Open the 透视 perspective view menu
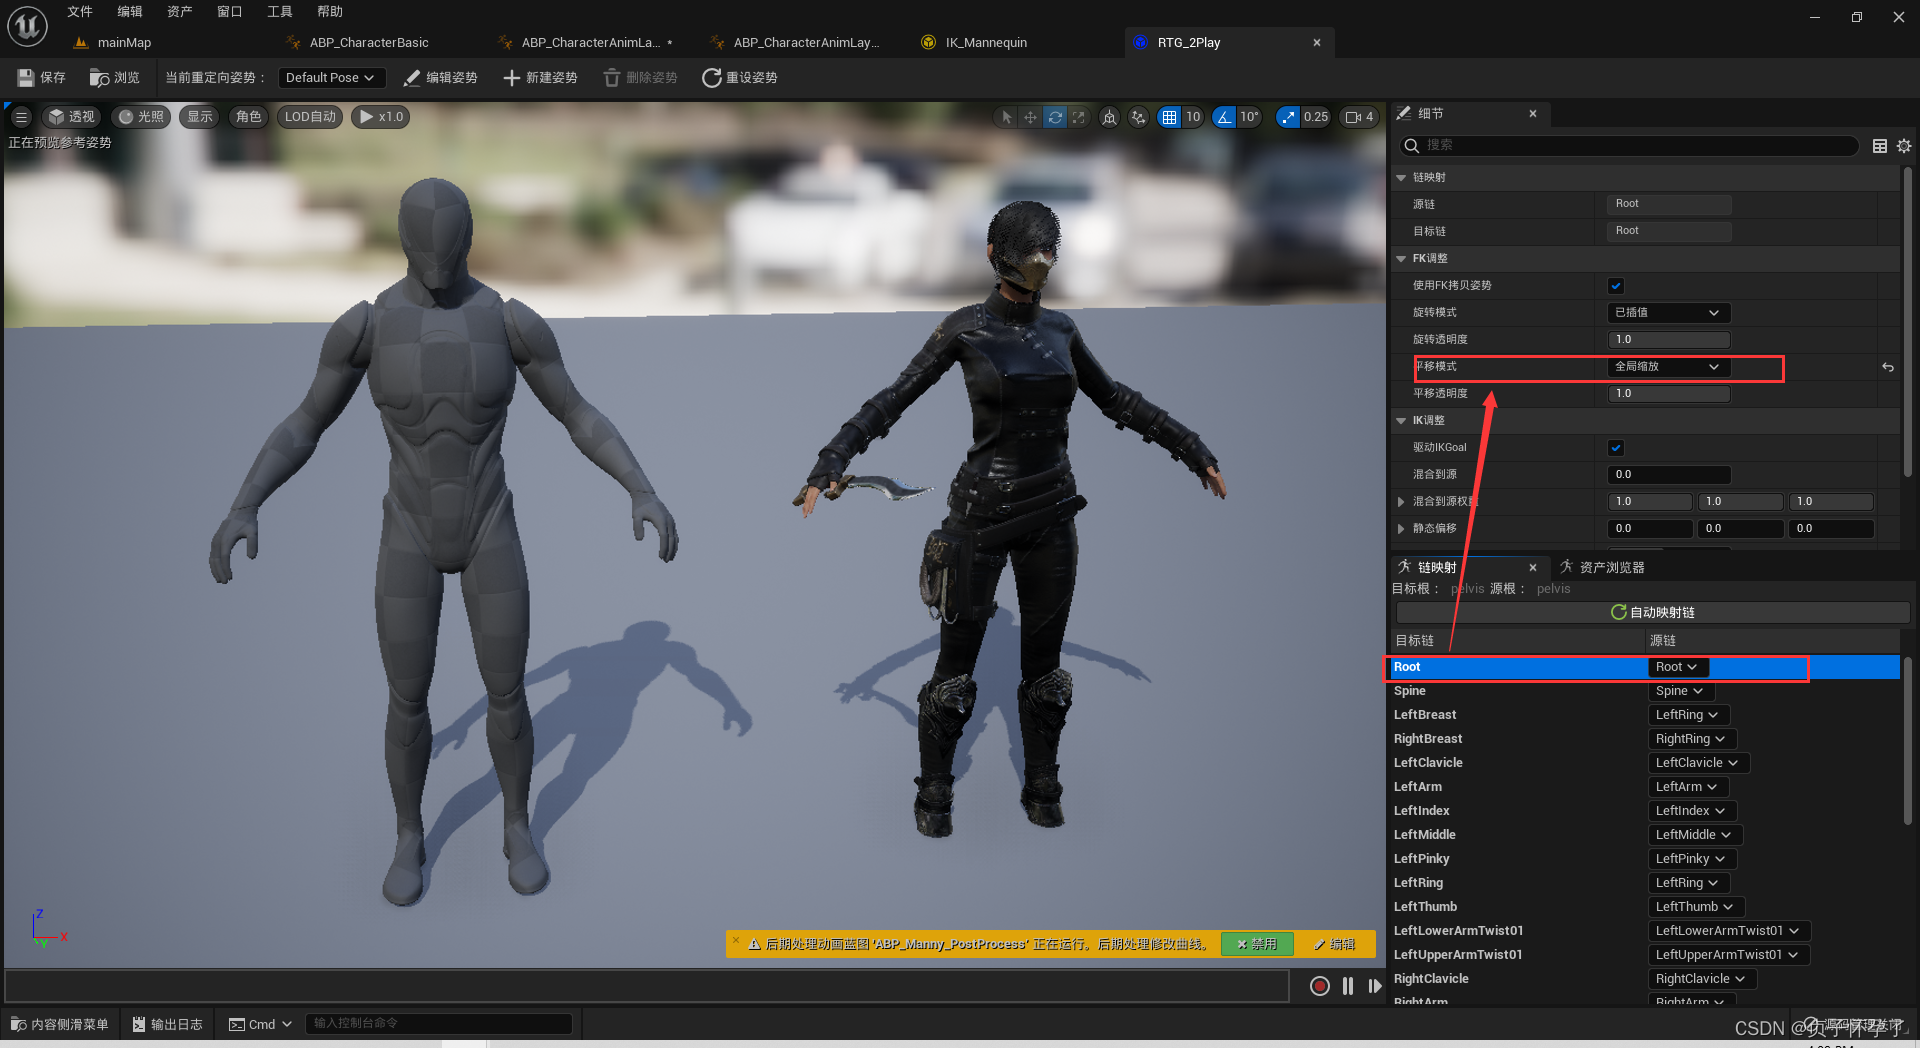1920x1048 pixels. click(72, 117)
